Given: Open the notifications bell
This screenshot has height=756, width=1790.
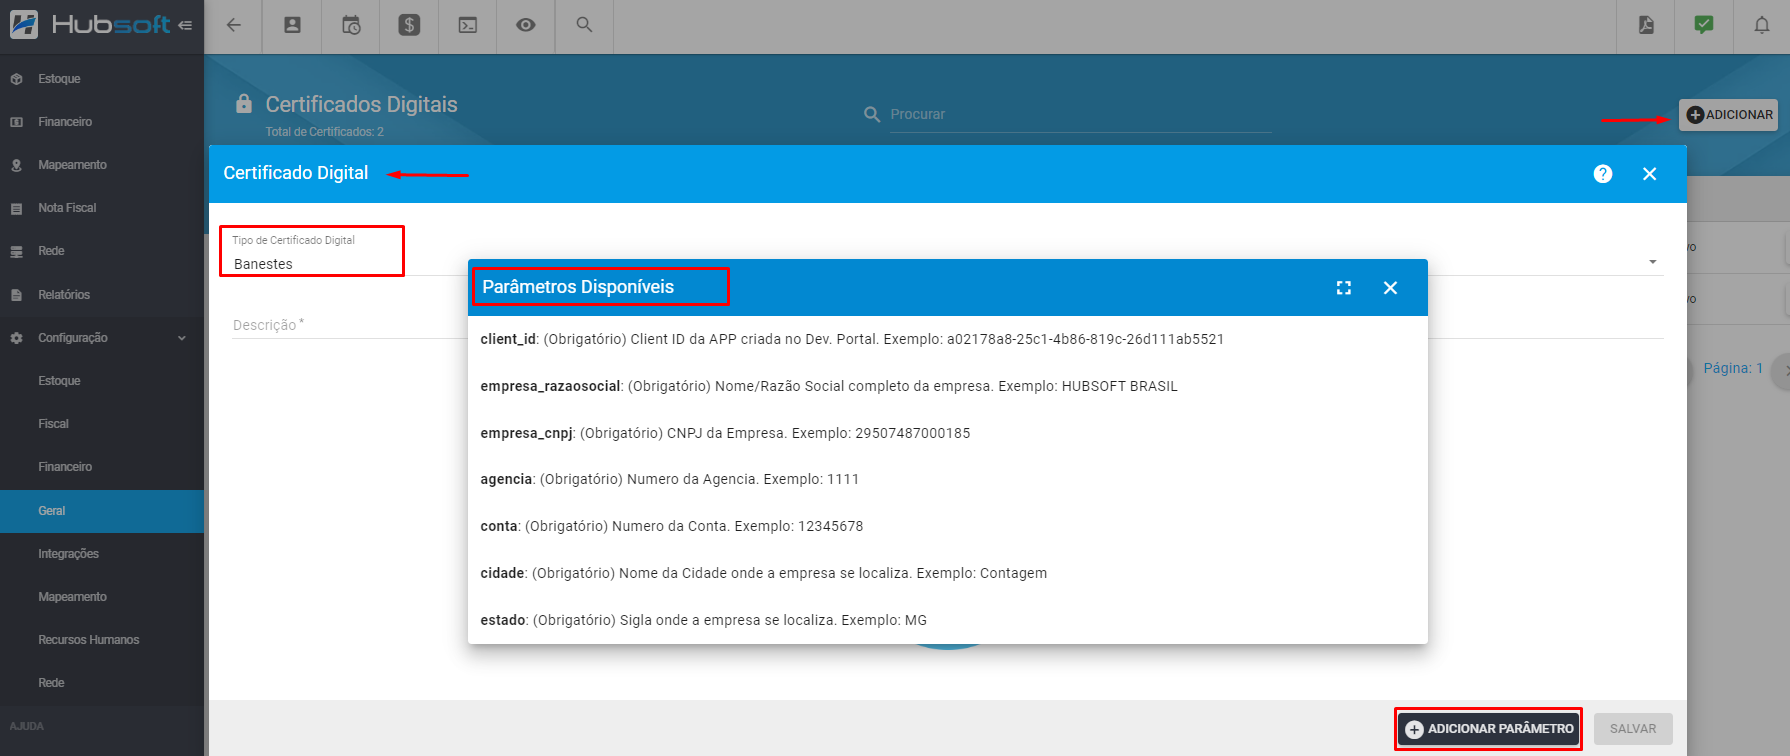Looking at the screenshot, I should tap(1762, 25).
